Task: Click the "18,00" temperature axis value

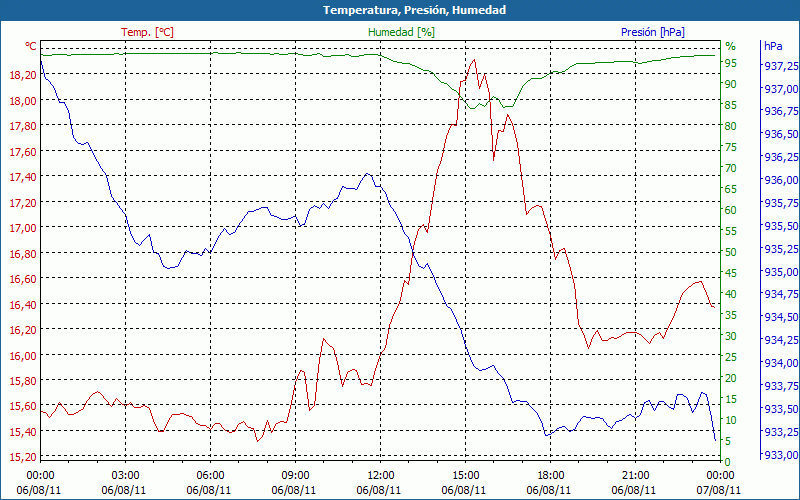Action: coord(23,101)
